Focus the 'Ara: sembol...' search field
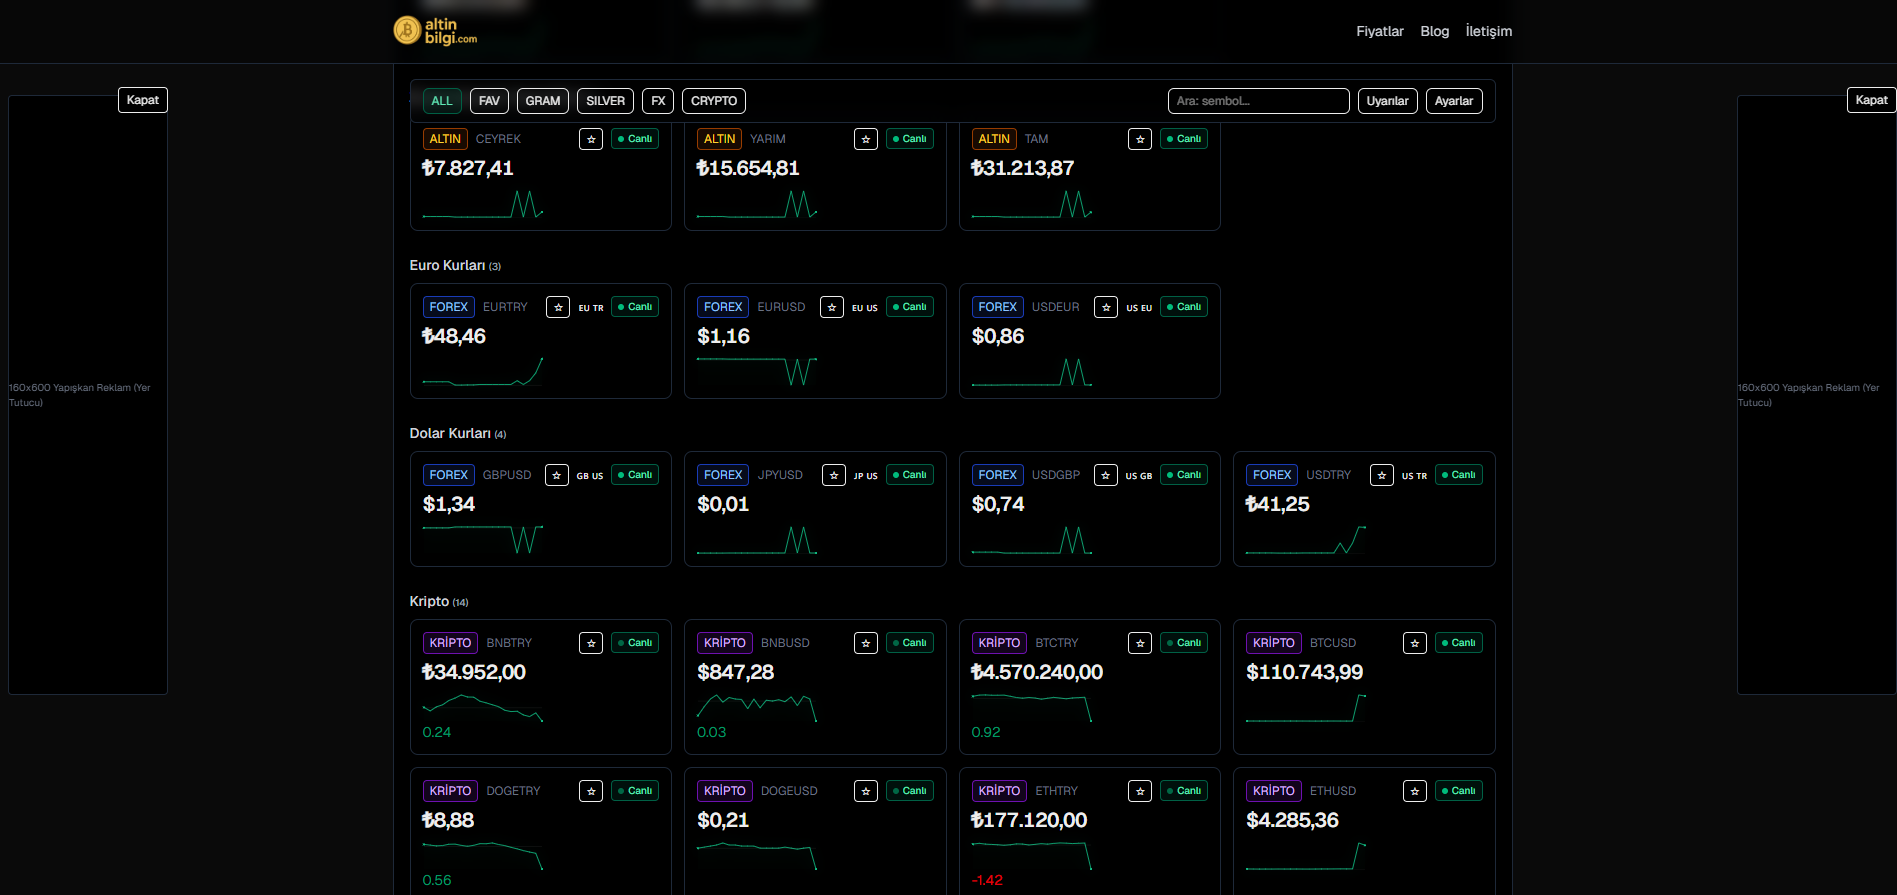Viewport: 1897px width, 895px height. [x=1259, y=101]
